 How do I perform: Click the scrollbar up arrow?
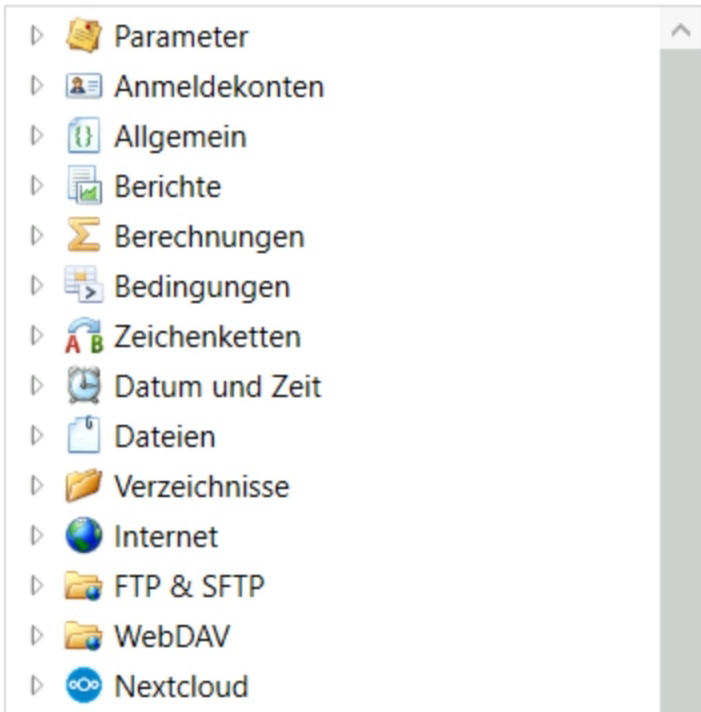681,31
